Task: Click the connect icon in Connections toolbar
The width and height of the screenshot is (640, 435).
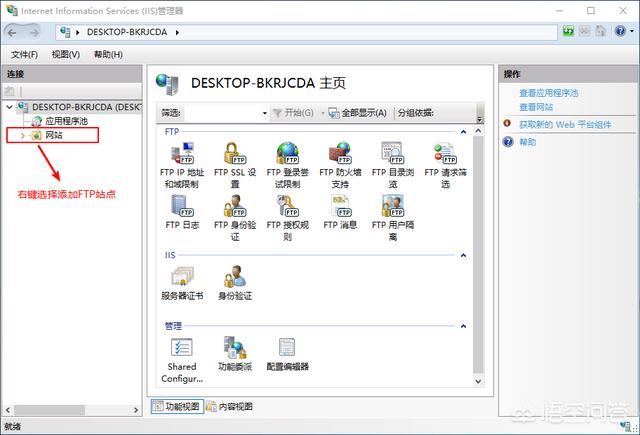Action: pos(9,91)
